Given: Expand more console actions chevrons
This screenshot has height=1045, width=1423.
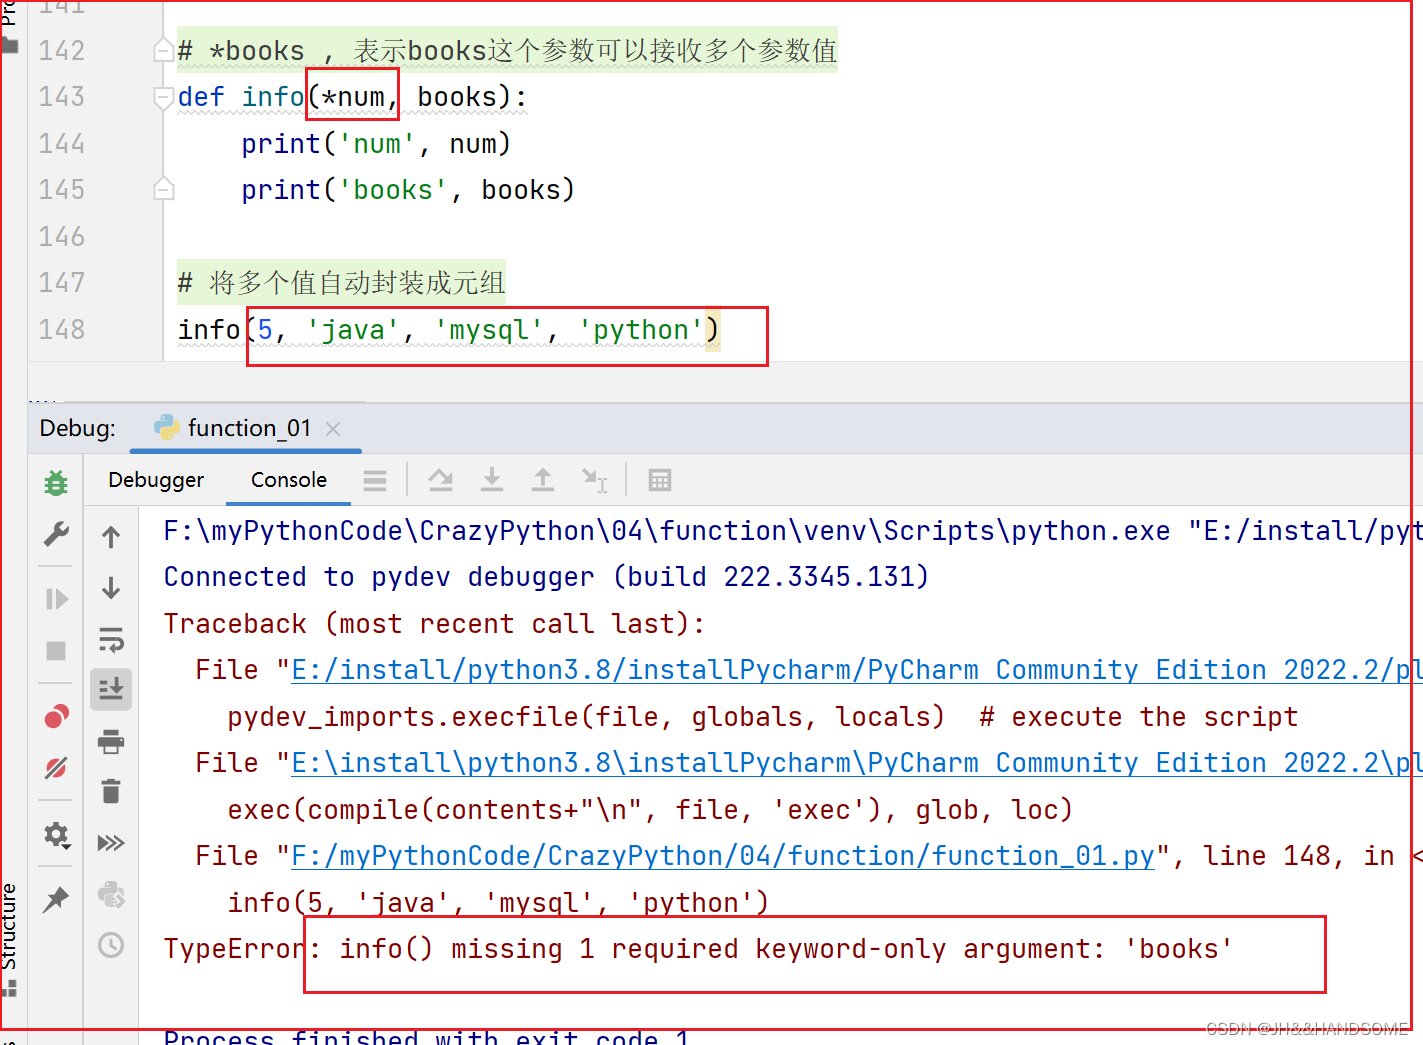Looking at the screenshot, I should click(x=111, y=843).
